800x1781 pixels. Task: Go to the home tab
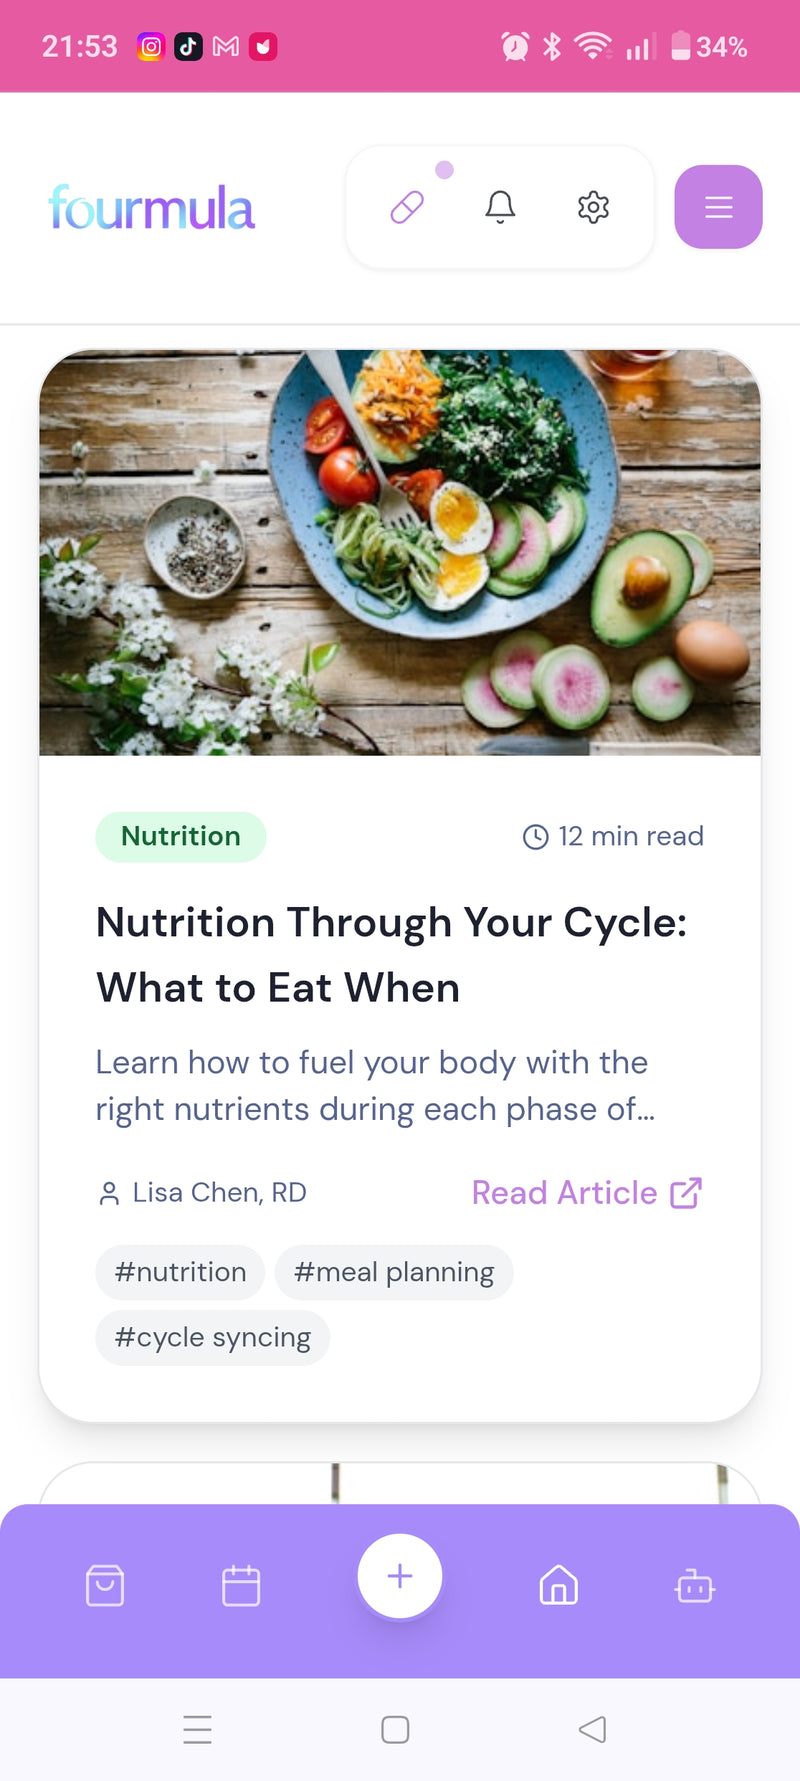559,1586
